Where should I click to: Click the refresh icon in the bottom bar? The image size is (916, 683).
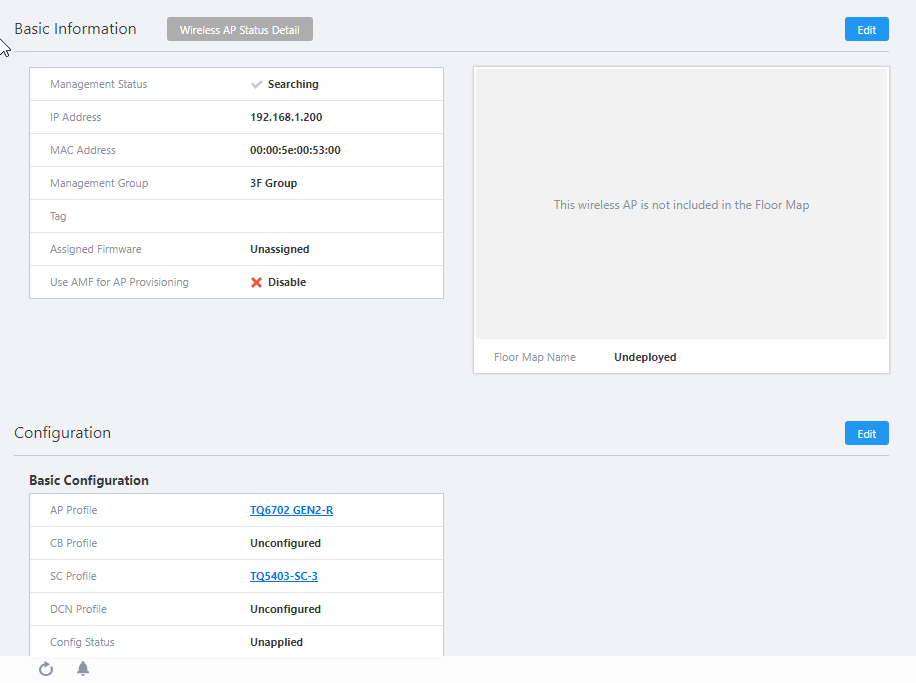point(46,669)
